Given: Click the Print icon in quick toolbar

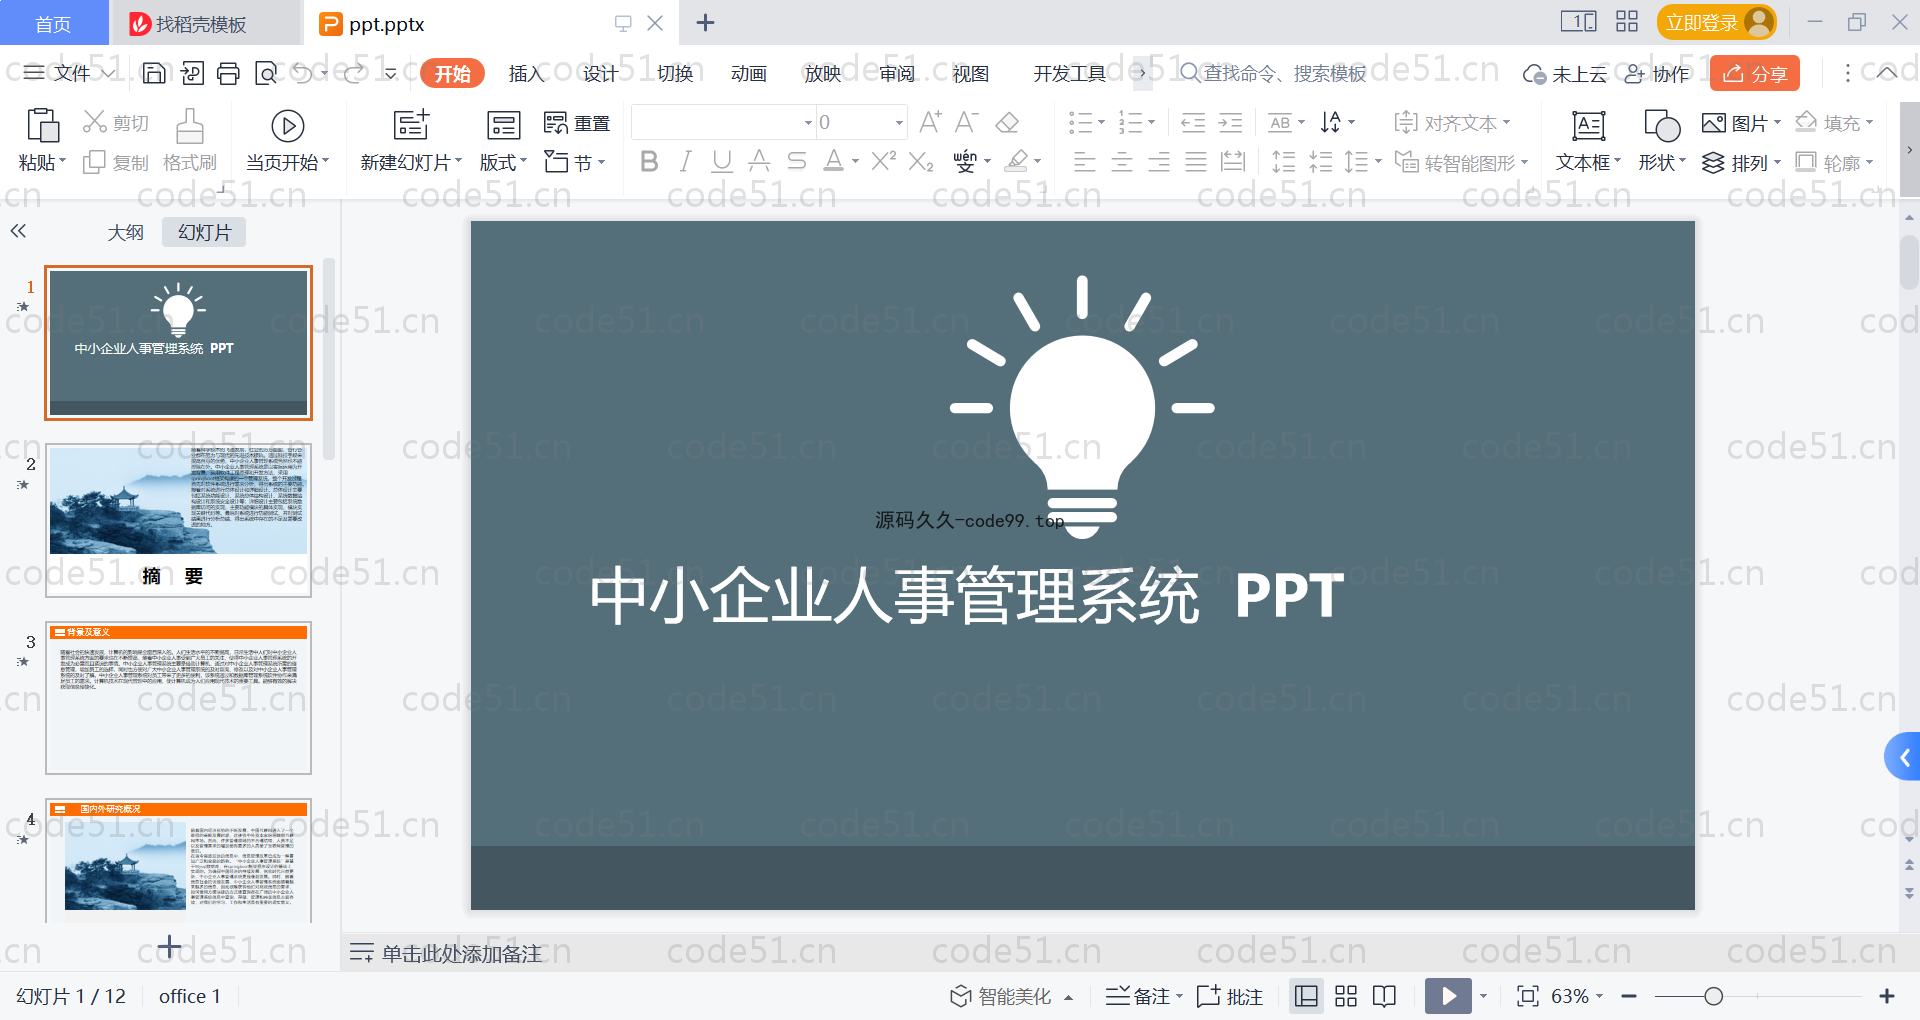Looking at the screenshot, I should (x=228, y=73).
